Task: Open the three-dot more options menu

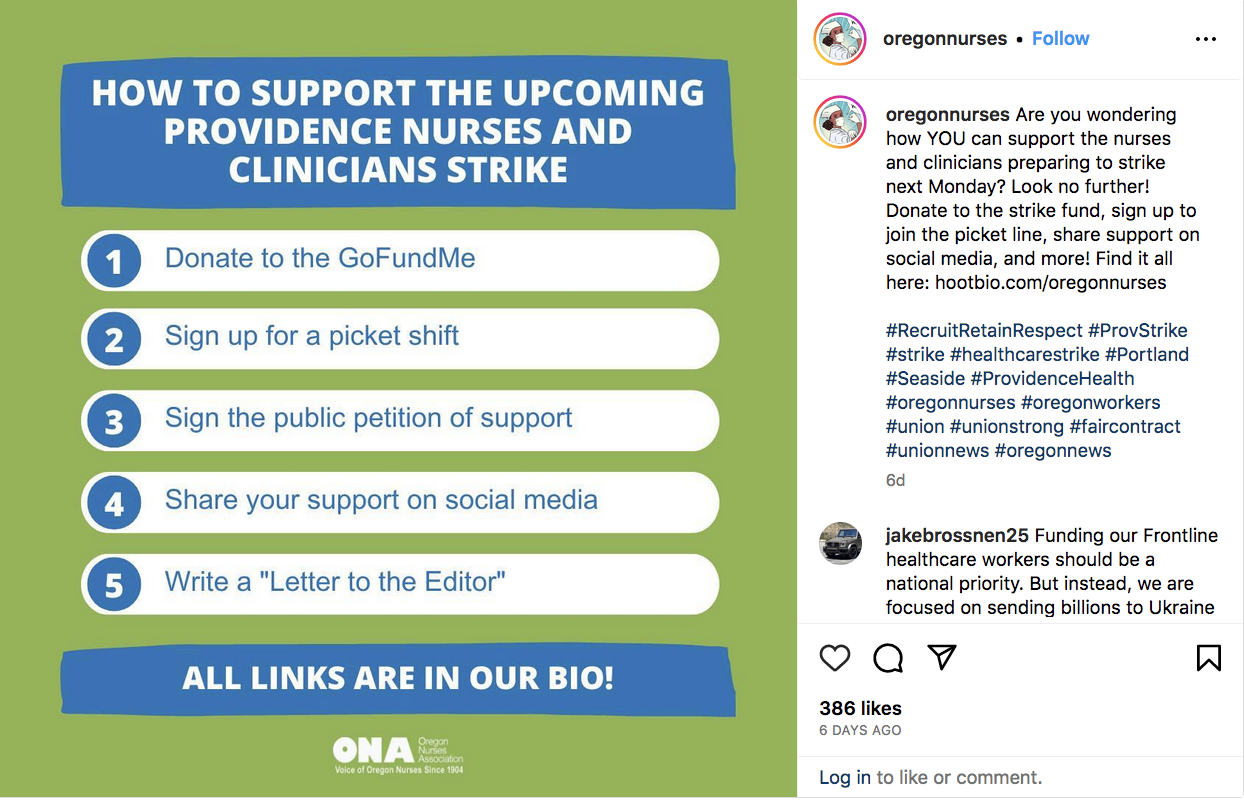Action: [x=1206, y=39]
